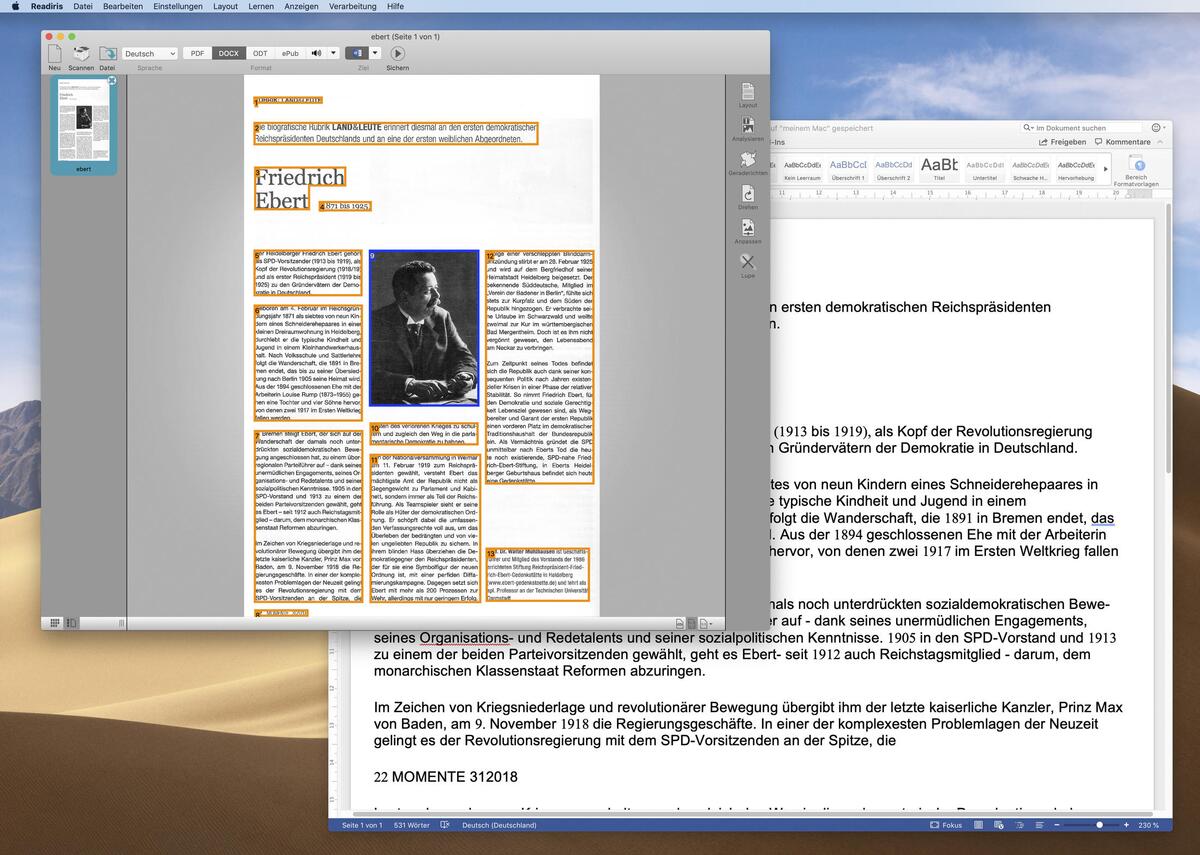The height and width of the screenshot is (855, 1200).
Task: Start a new document with the Neu icon
Action: [53, 52]
